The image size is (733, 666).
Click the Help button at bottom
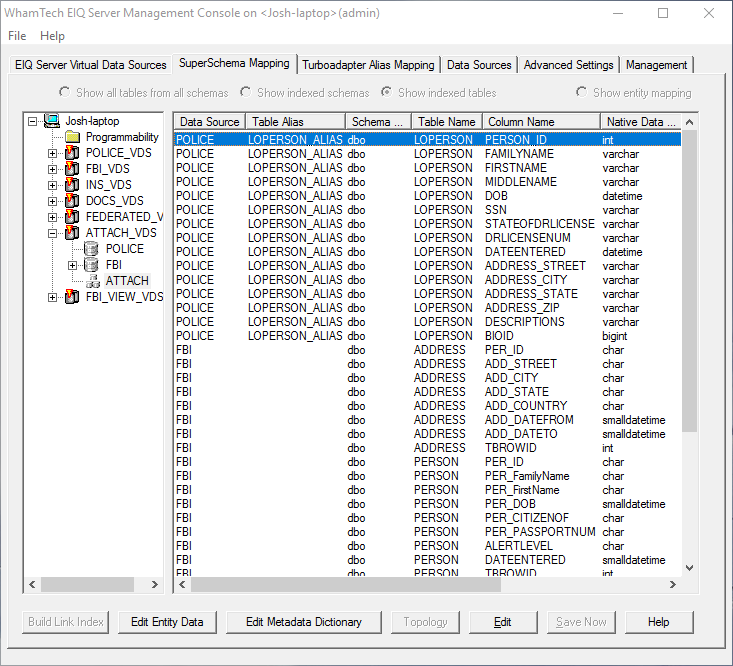point(659,622)
